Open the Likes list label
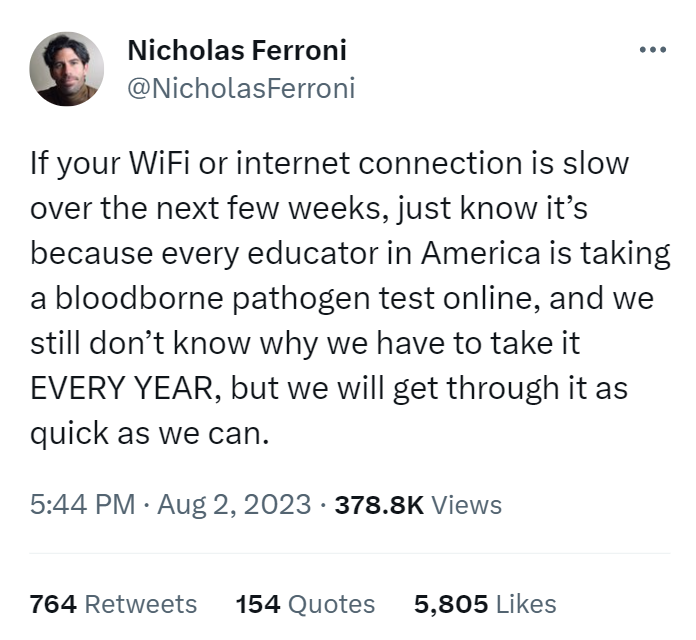The width and height of the screenshot is (696, 640). coord(526,604)
